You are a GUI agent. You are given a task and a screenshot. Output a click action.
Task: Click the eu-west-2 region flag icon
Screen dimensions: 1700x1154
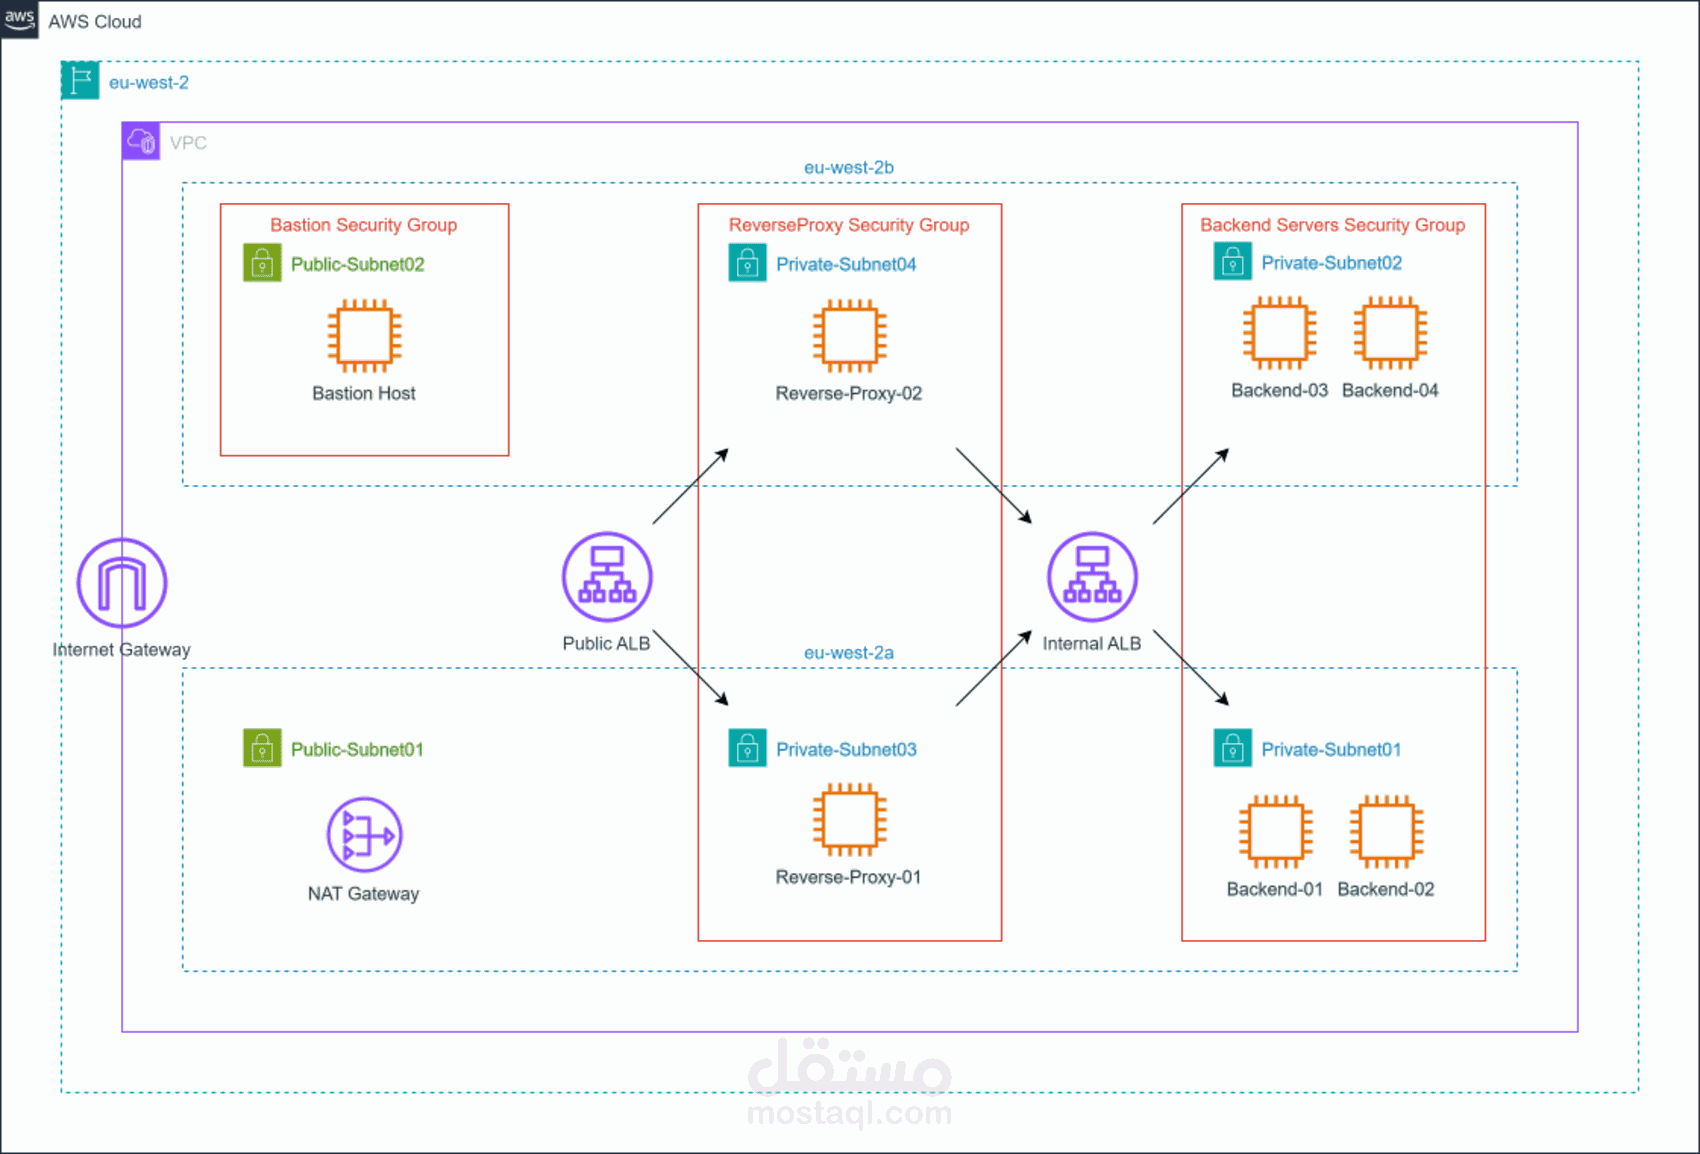[80, 80]
